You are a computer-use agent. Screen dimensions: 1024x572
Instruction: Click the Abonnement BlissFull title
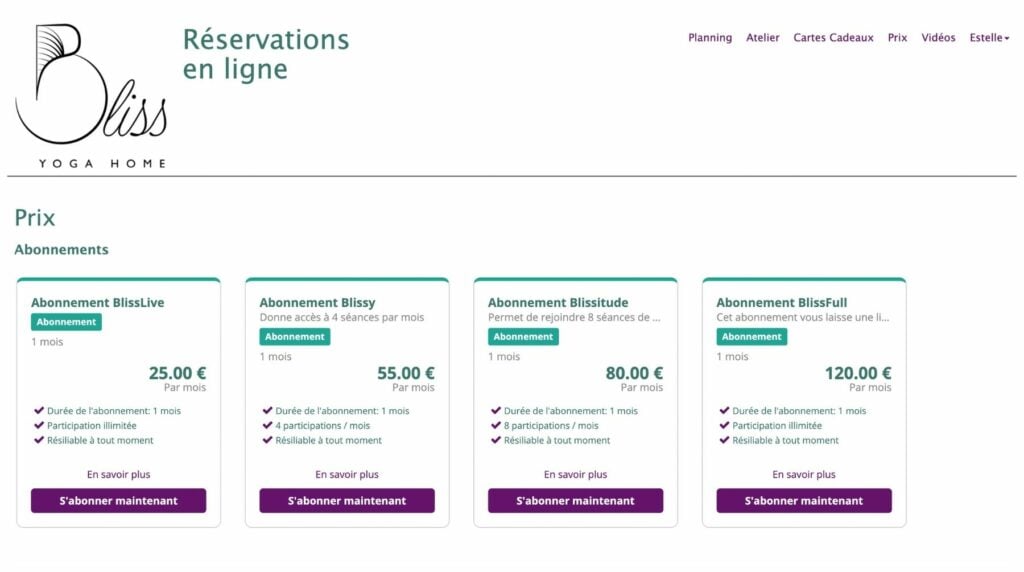pyautogui.click(x=782, y=302)
